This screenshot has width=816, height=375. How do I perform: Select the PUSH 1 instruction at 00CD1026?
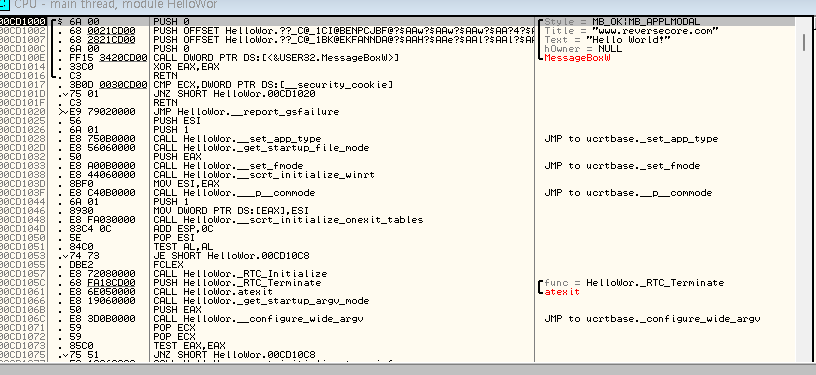coord(172,130)
